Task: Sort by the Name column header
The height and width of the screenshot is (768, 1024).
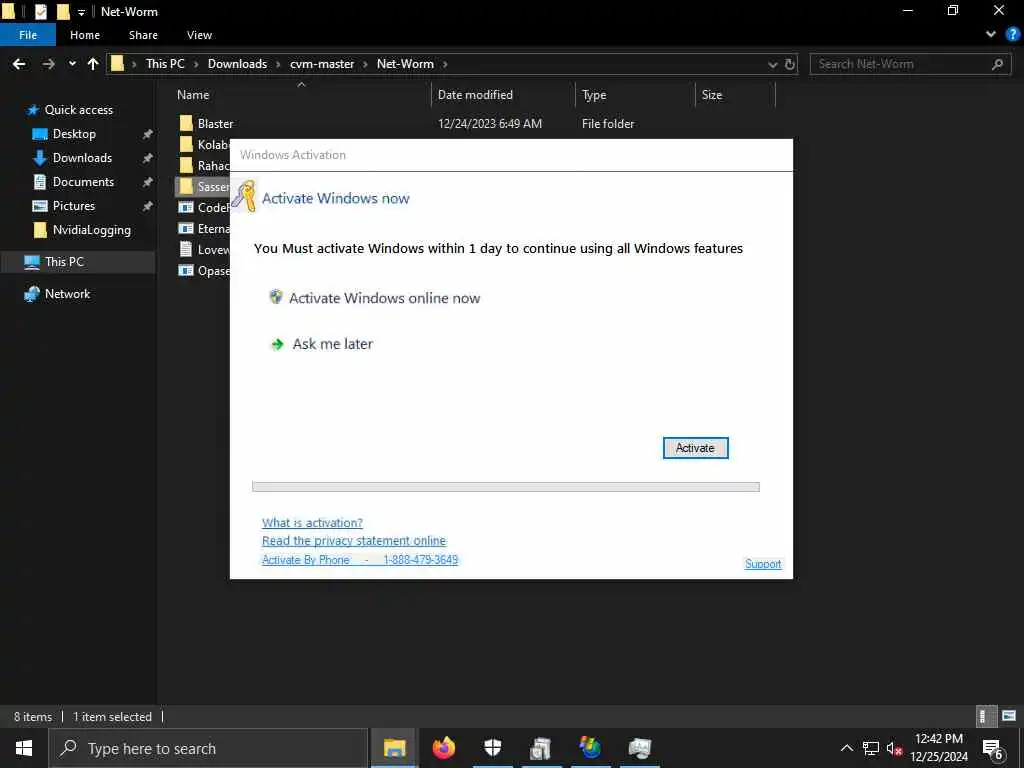Action: [x=193, y=95]
